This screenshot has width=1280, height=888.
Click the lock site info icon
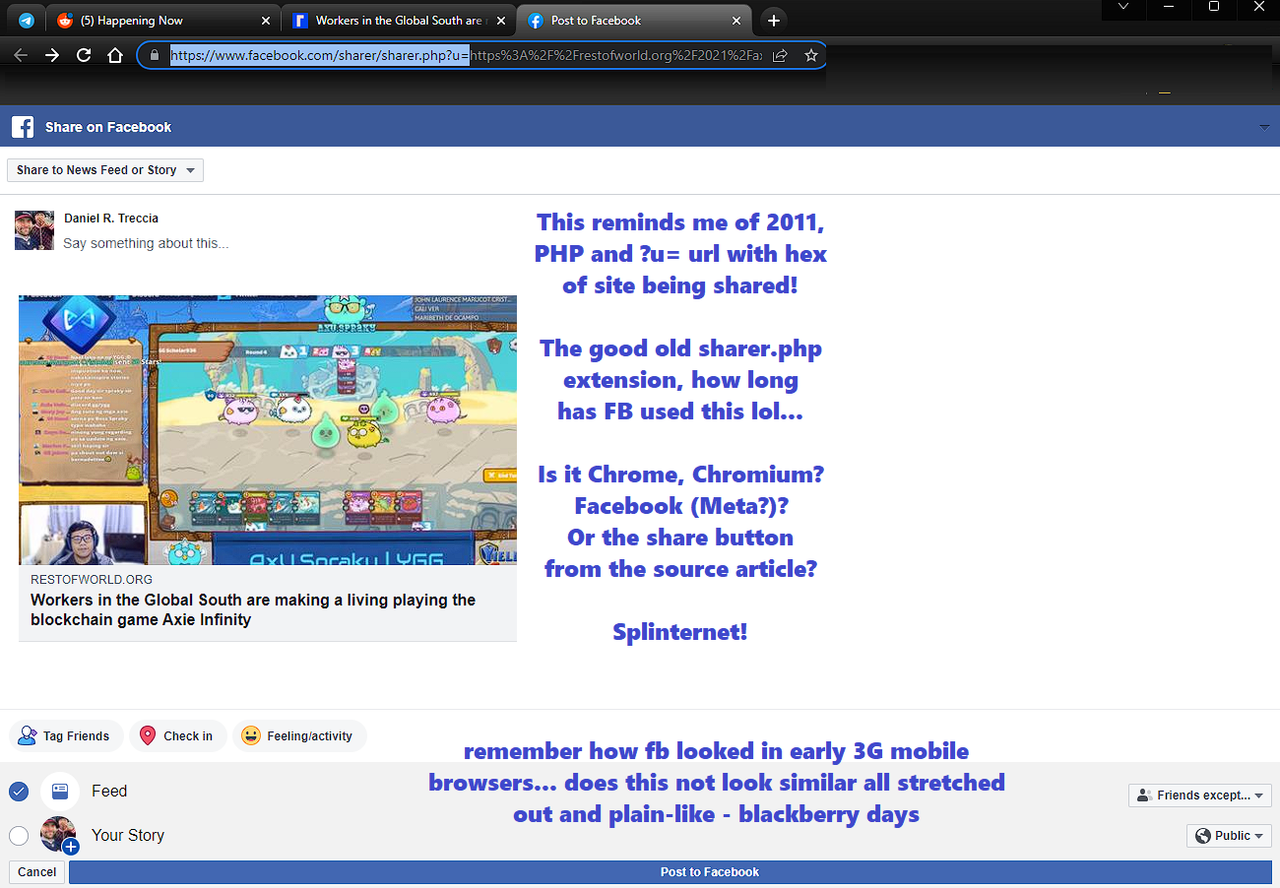[154, 56]
